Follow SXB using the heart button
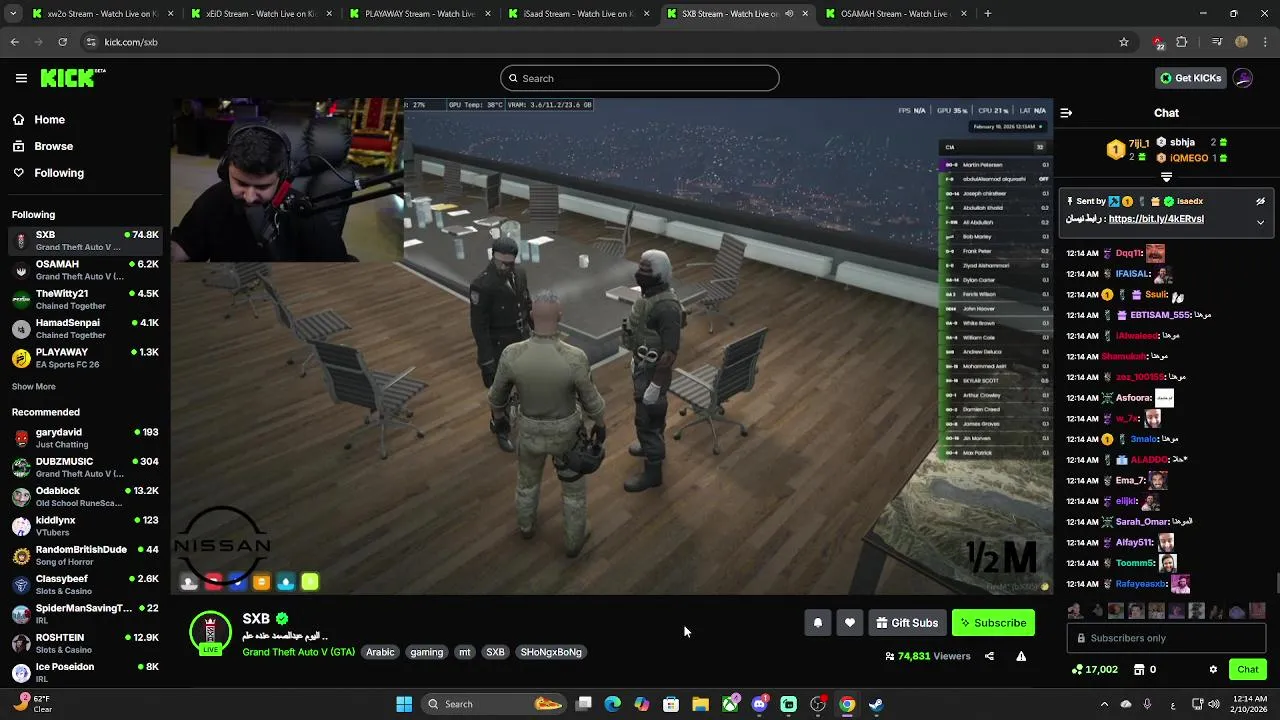The image size is (1280, 720). click(849, 623)
